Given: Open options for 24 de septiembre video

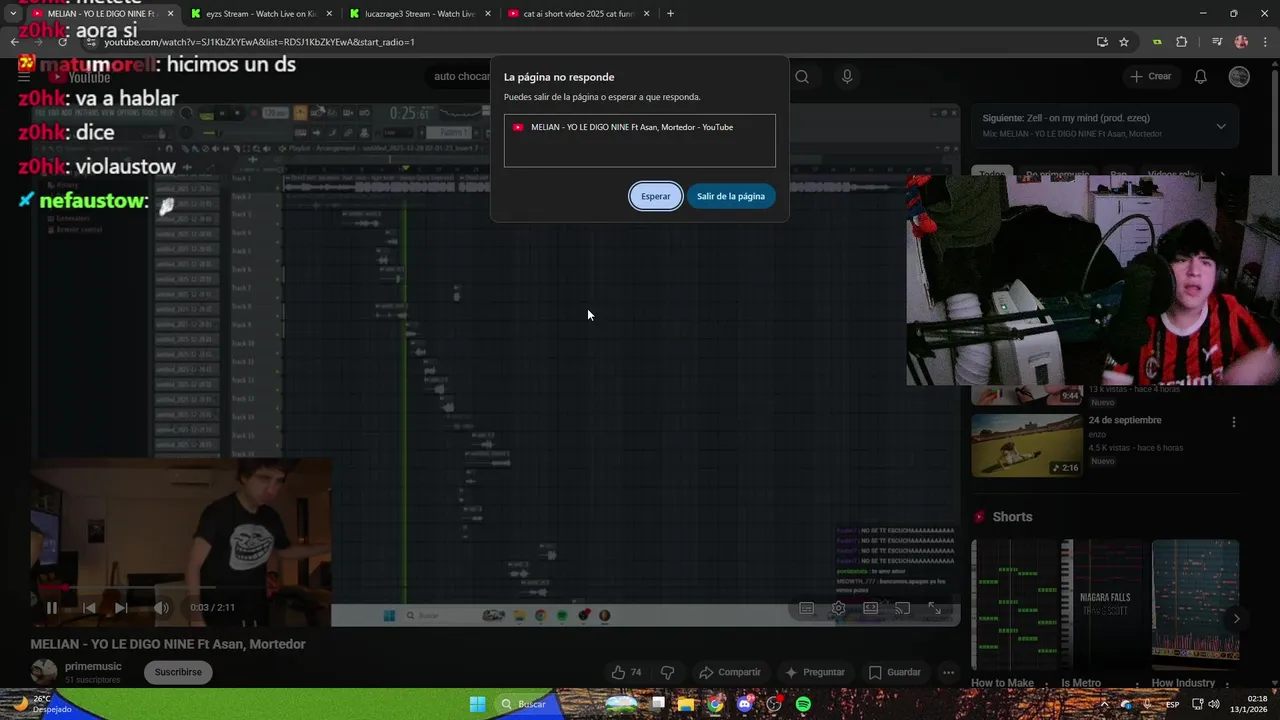Looking at the screenshot, I should (1233, 422).
